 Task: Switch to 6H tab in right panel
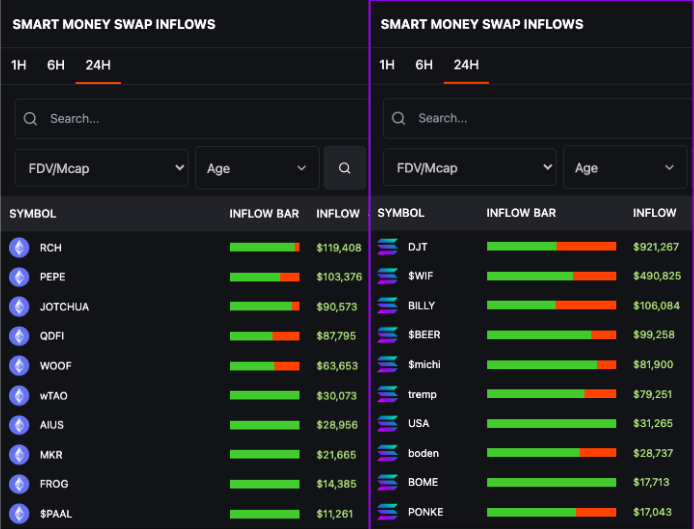point(424,65)
